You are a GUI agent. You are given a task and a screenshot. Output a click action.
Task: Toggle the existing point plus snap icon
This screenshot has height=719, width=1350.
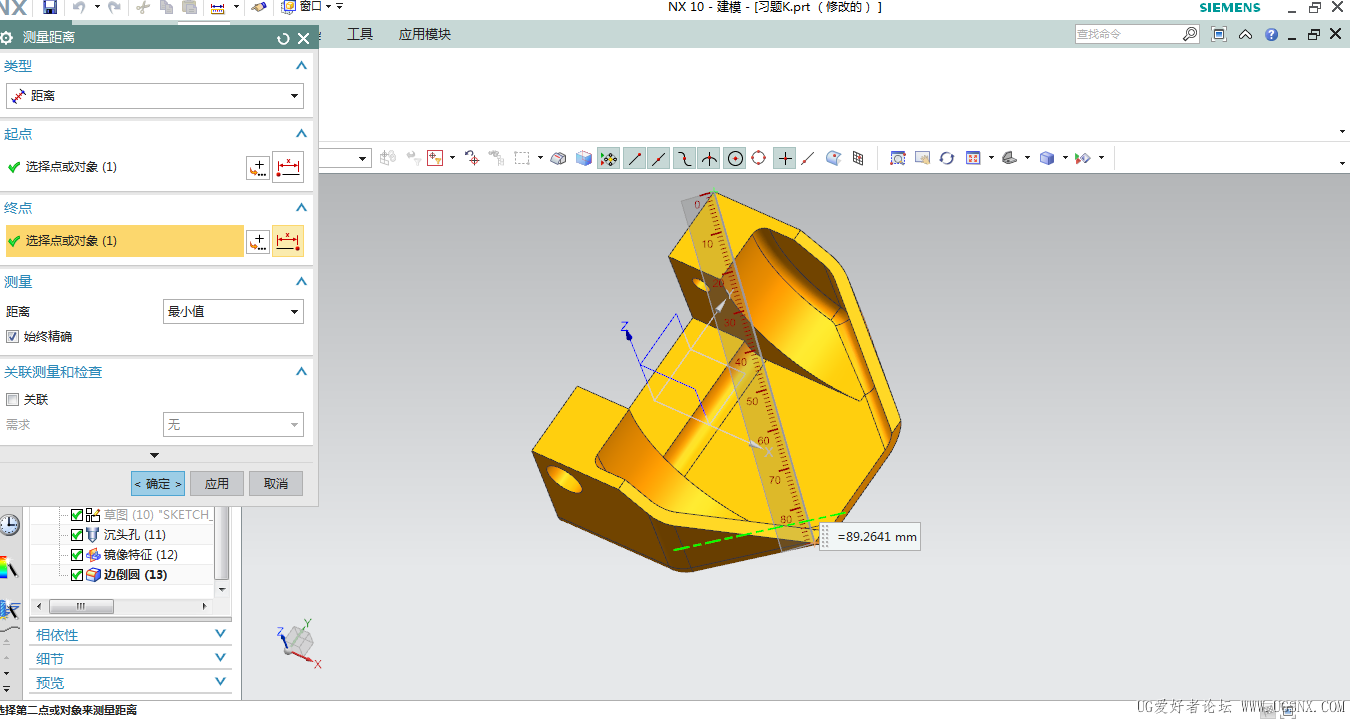coord(785,158)
